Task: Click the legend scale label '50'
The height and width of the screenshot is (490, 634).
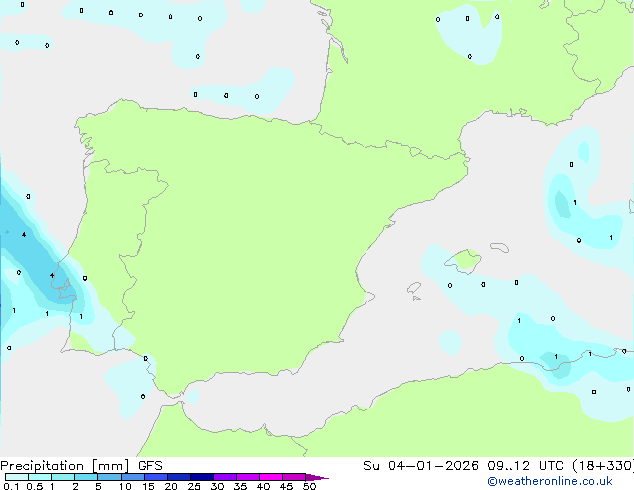Action: (309, 486)
